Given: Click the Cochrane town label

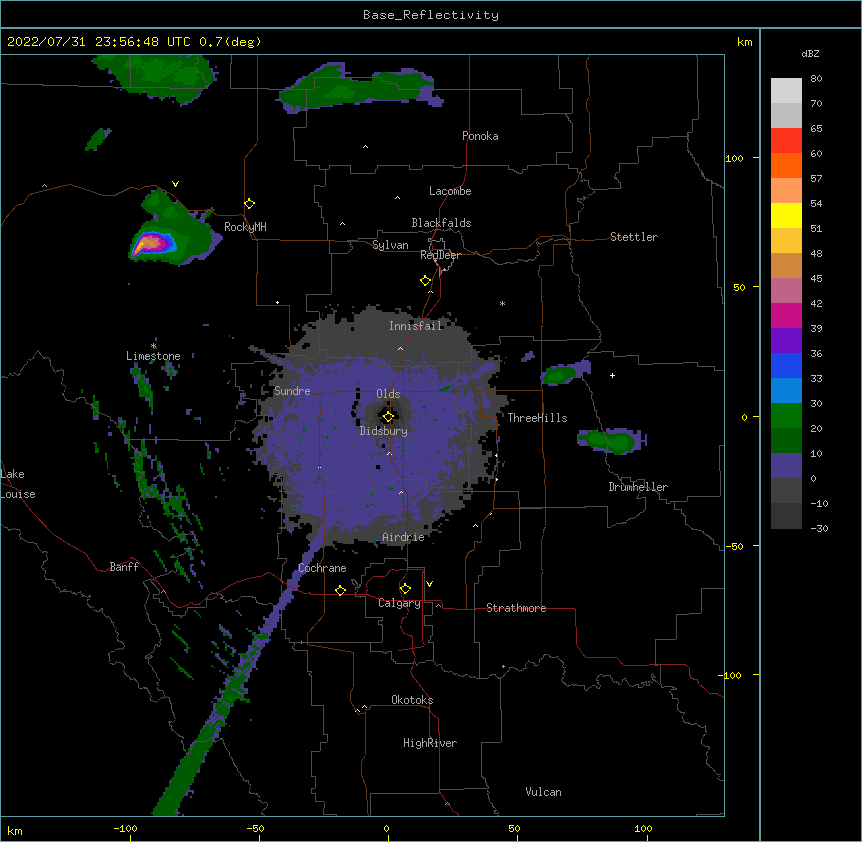Looking at the screenshot, I should 322,568.
